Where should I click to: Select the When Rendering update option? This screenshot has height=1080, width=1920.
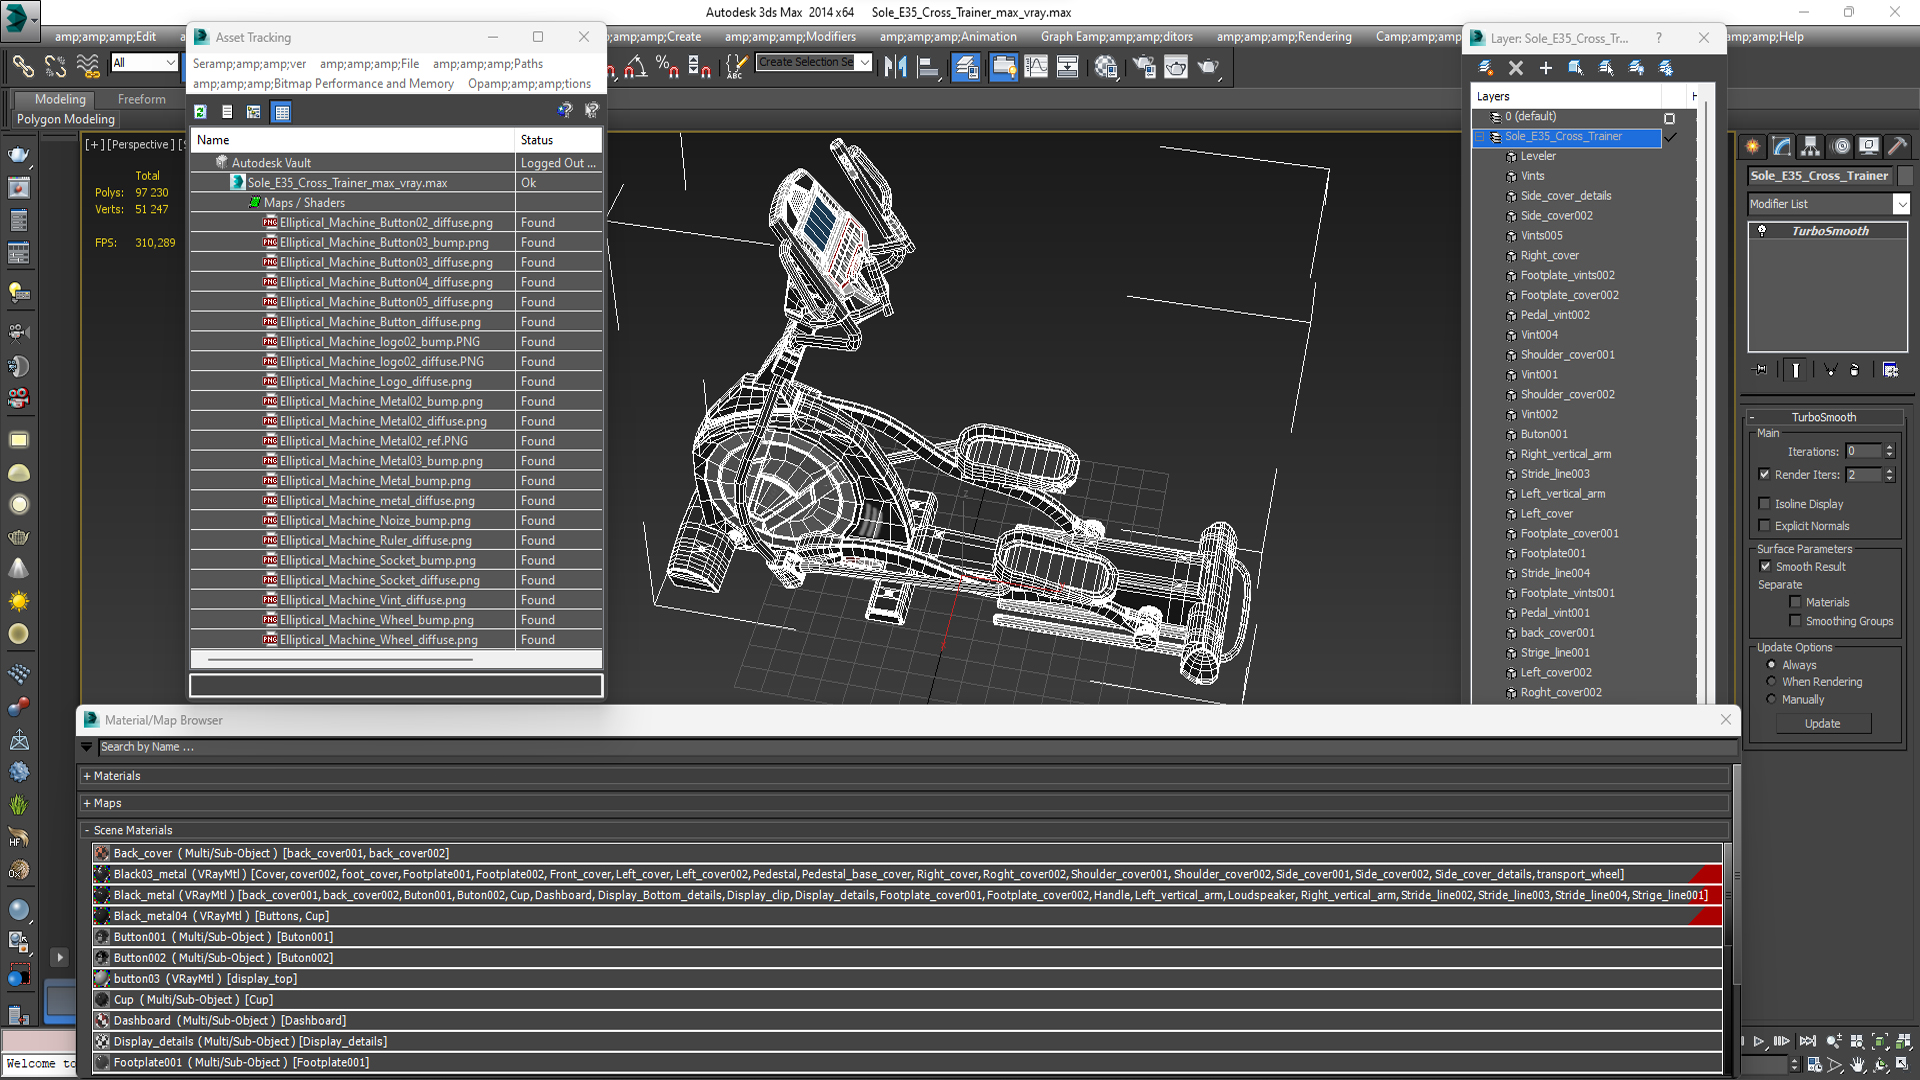[1772, 682]
